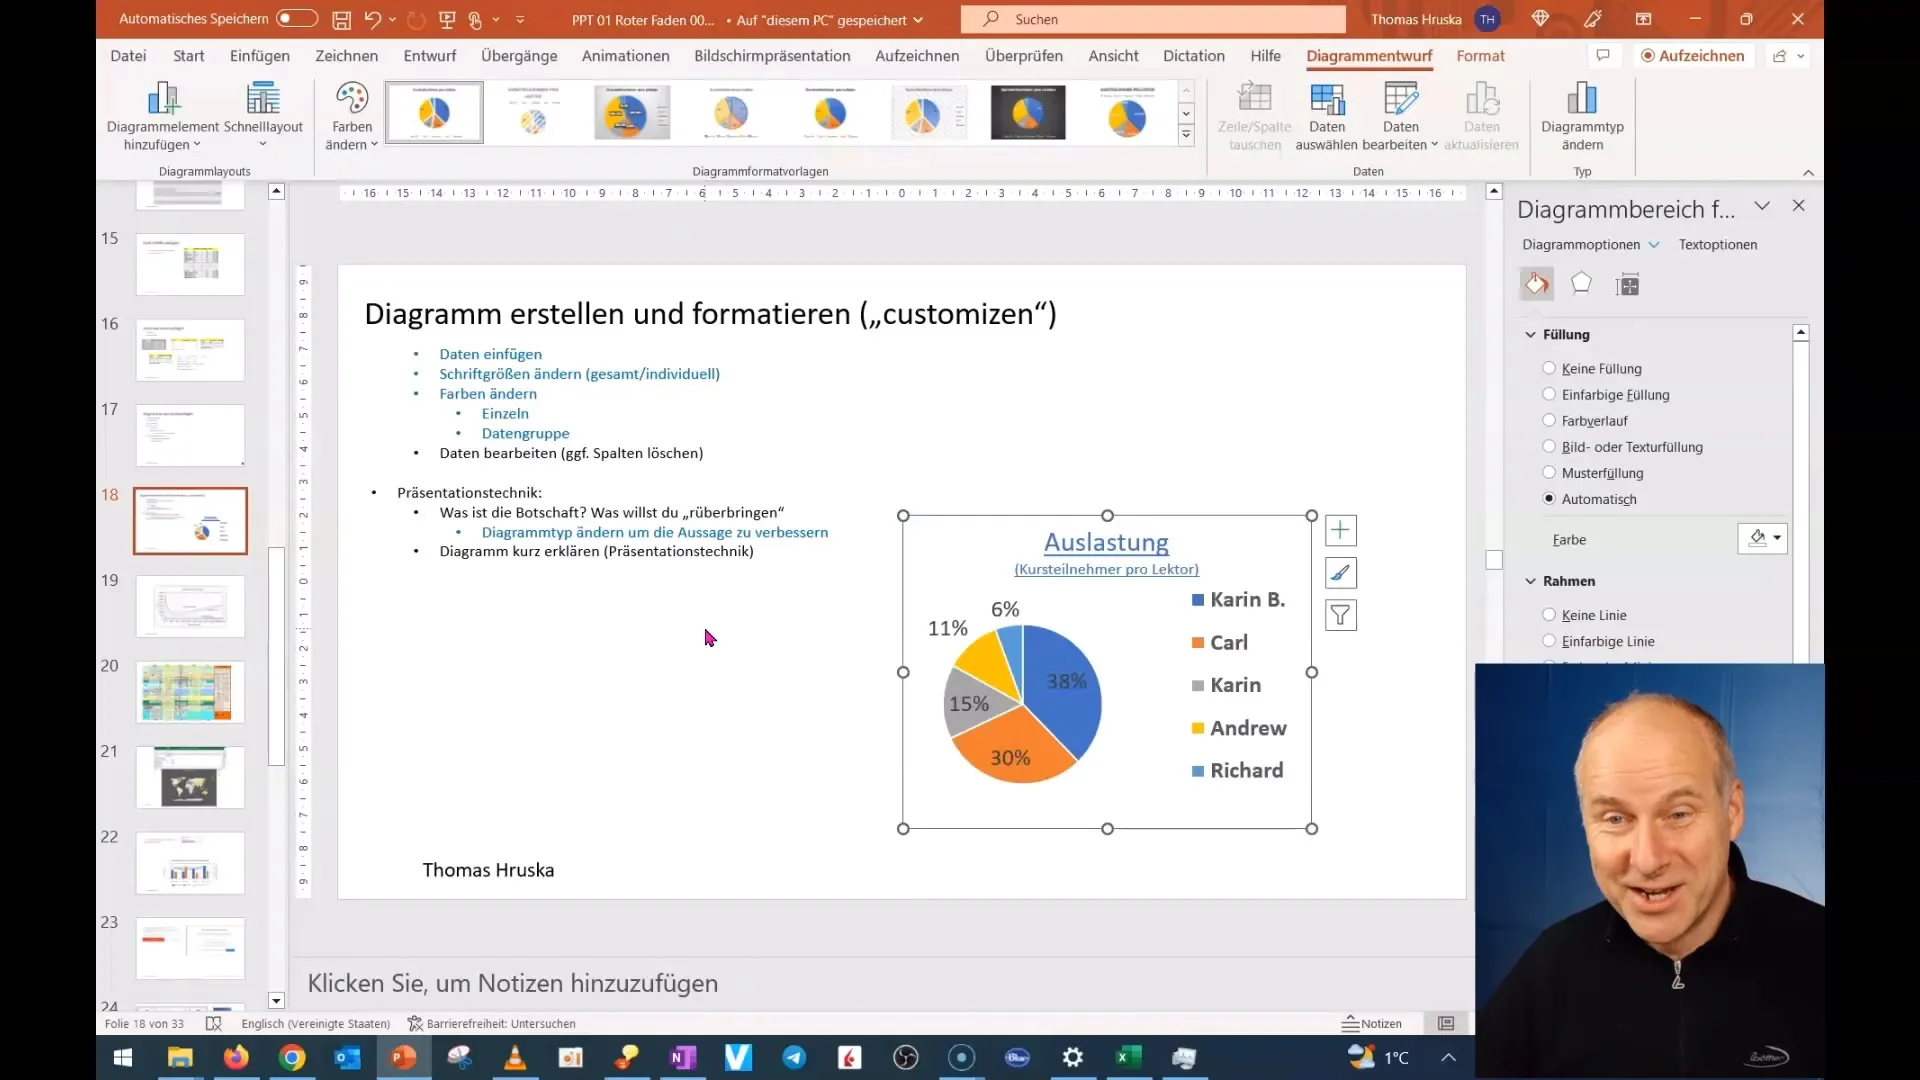Open Textoptionen panel dropdown
The width and height of the screenshot is (1920, 1080).
click(1720, 243)
